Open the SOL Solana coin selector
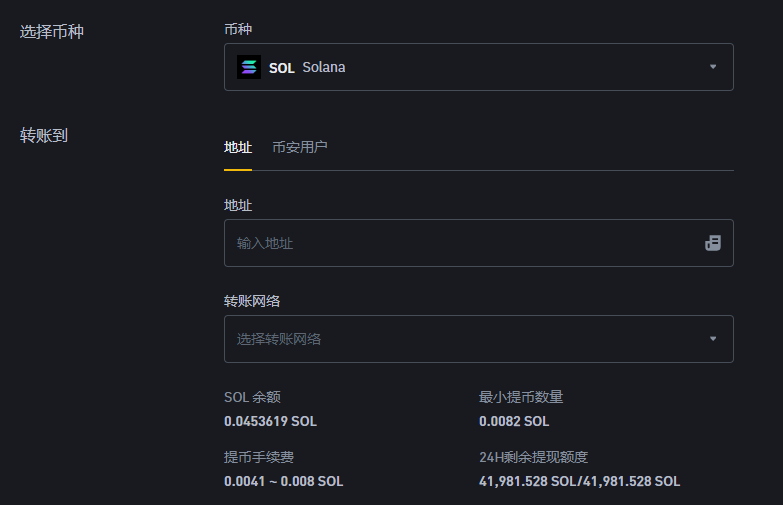The width and height of the screenshot is (783, 505). pos(478,67)
